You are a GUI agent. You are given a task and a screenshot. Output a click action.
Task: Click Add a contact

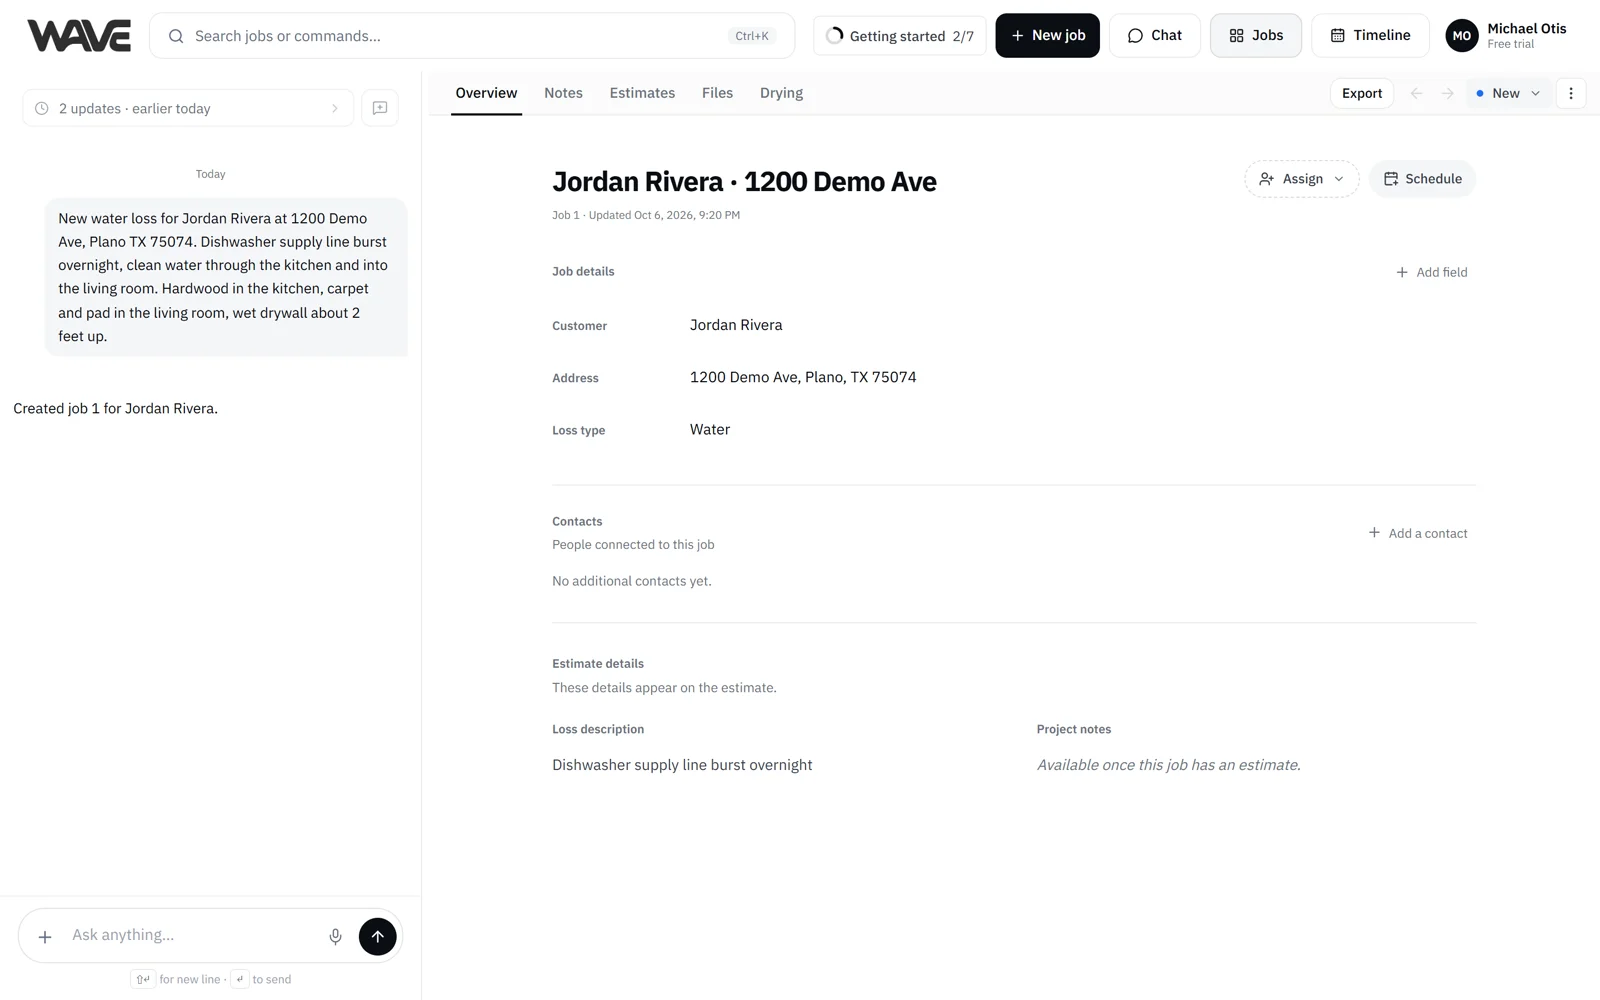(x=1418, y=533)
